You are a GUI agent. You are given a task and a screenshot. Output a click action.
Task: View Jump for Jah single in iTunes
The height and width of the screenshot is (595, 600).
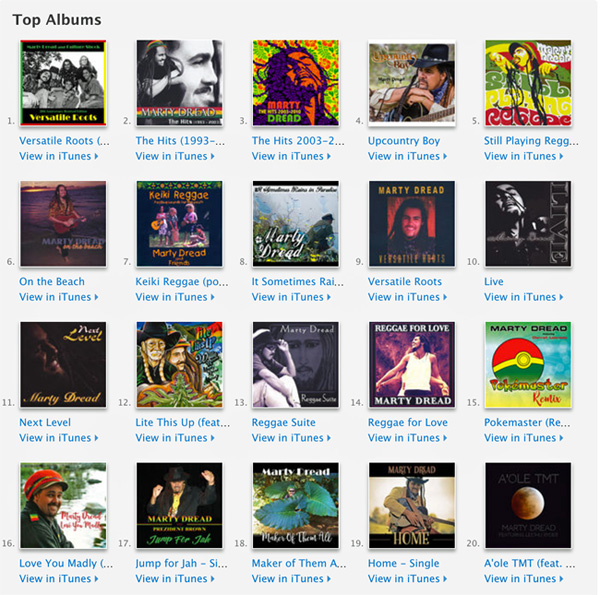tap(175, 579)
